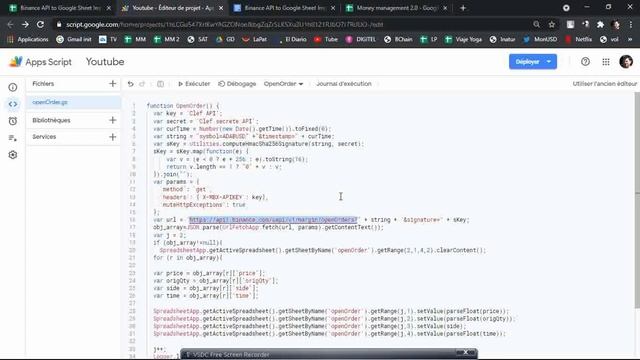Go forward in browser history

pyautogui.click(x=25, y=24)
